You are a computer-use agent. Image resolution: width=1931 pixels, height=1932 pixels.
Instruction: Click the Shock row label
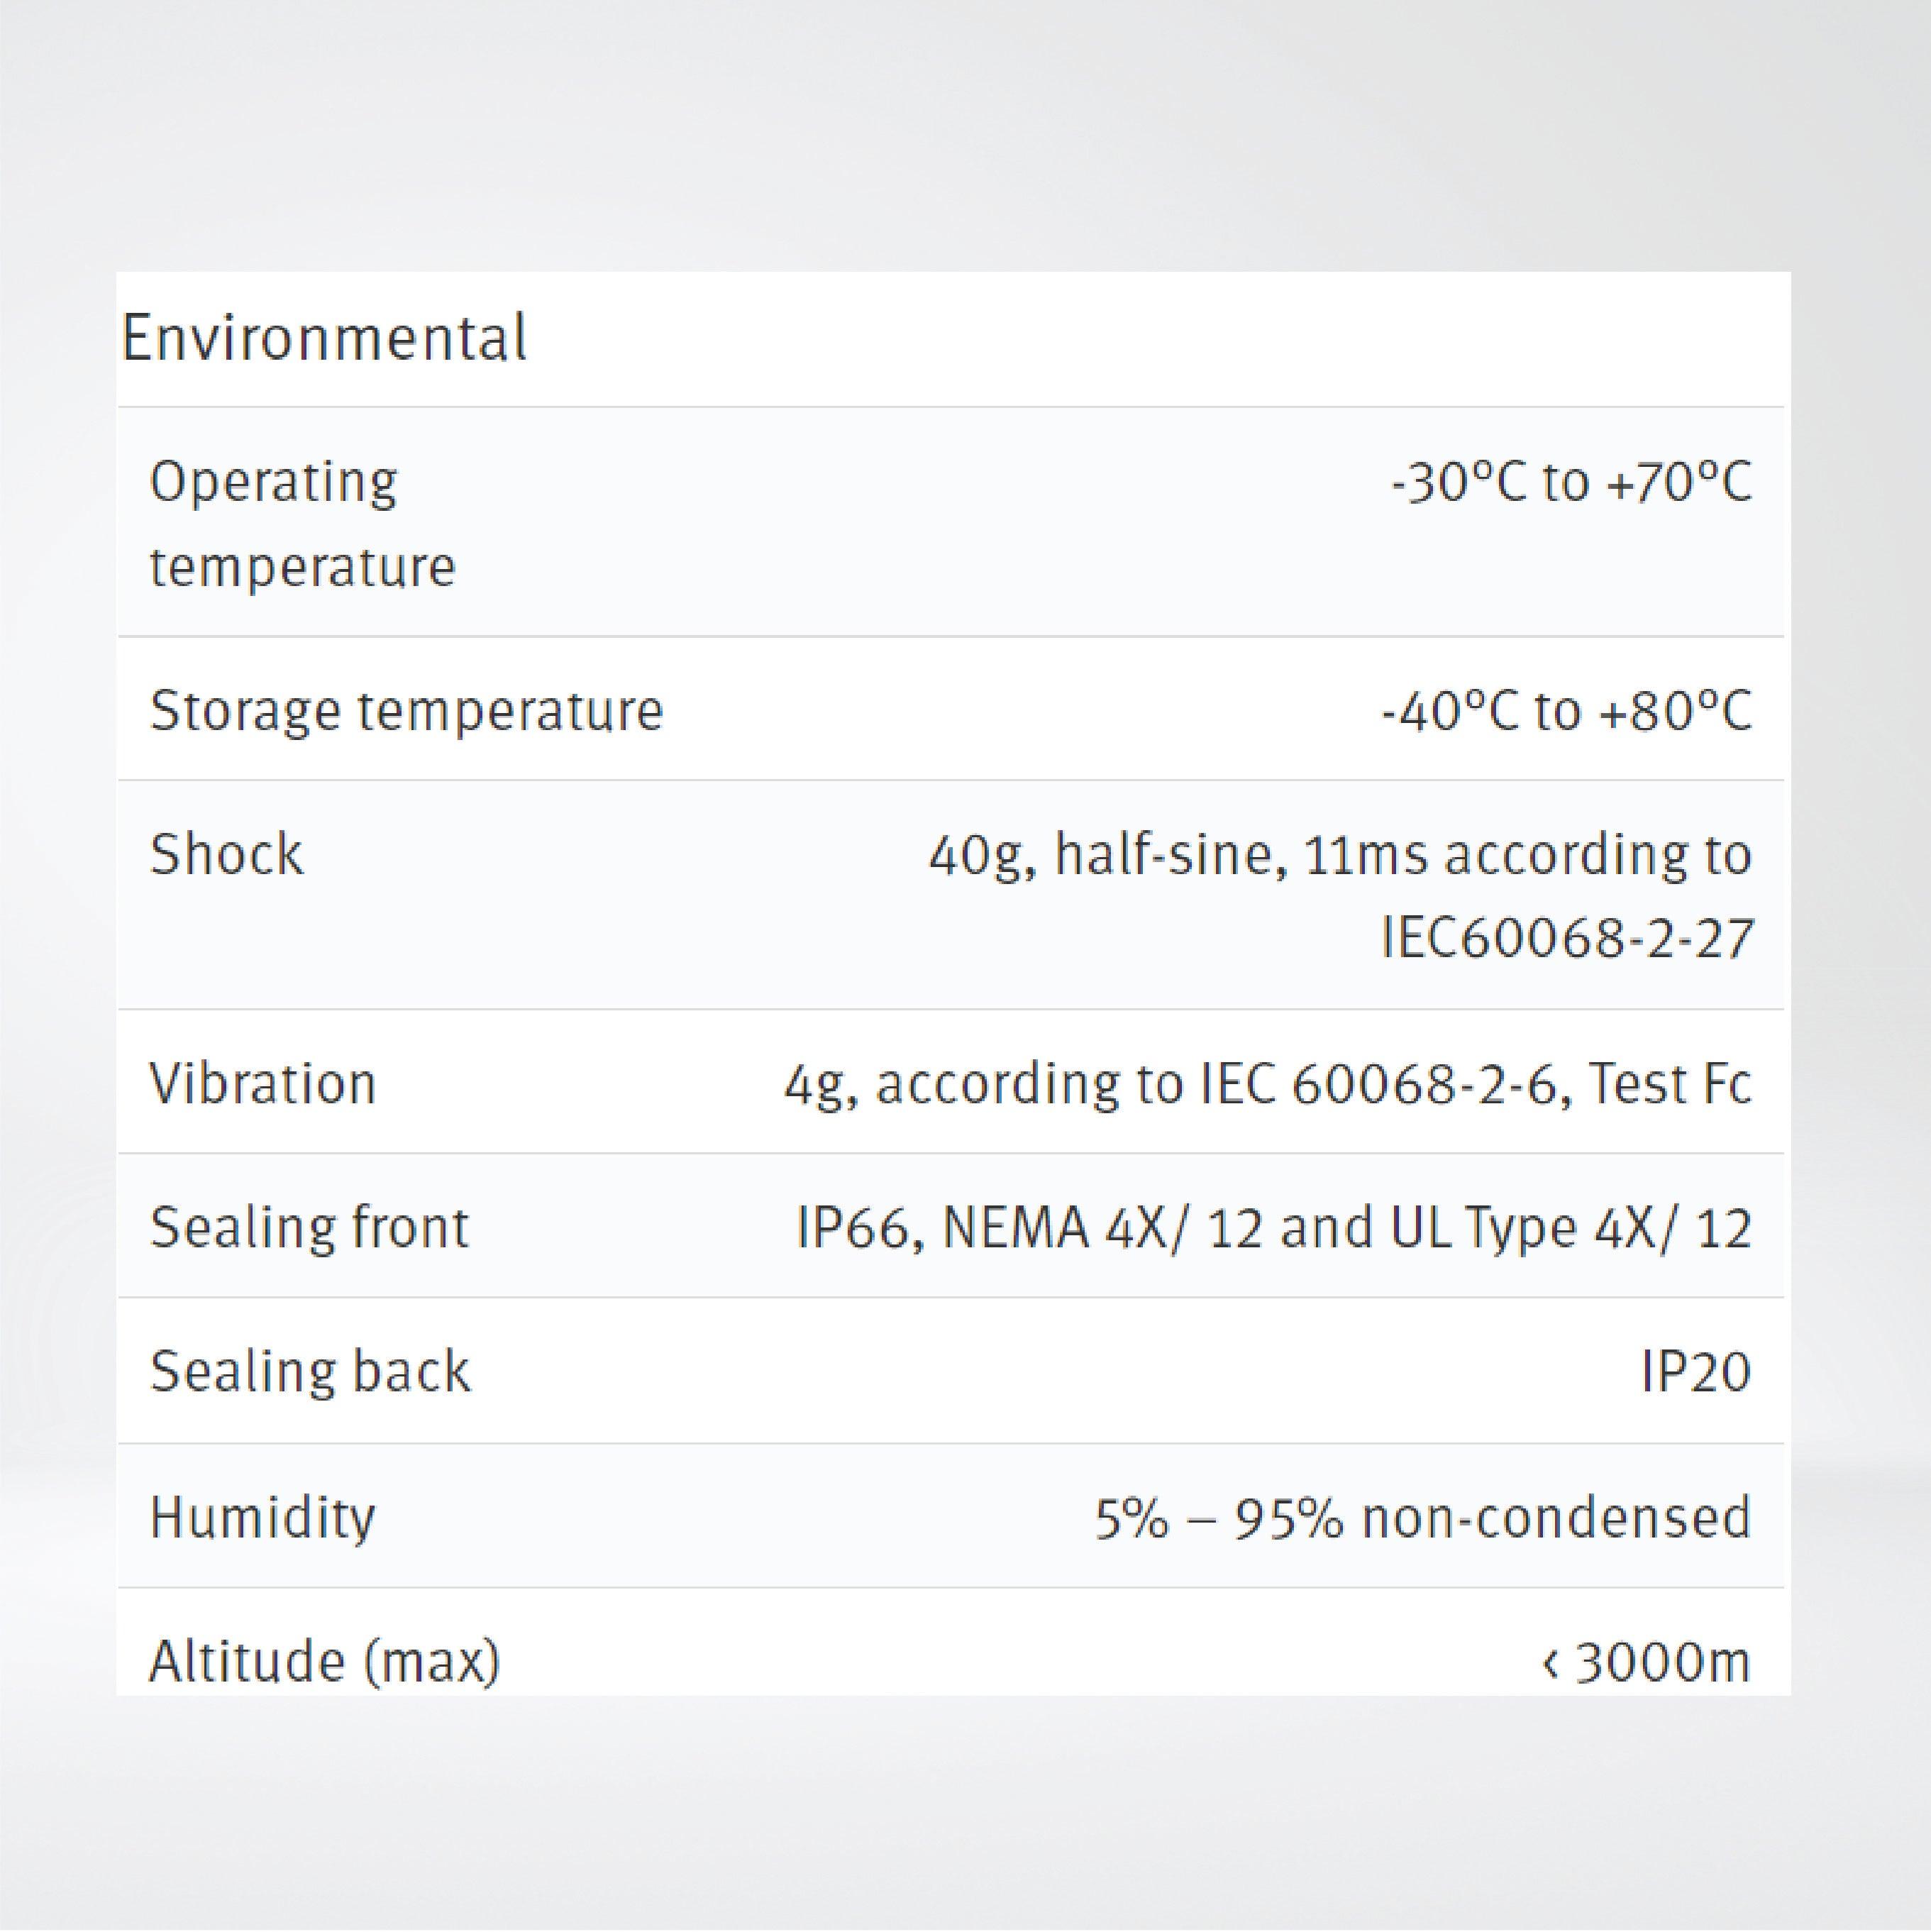click(226, 855)
